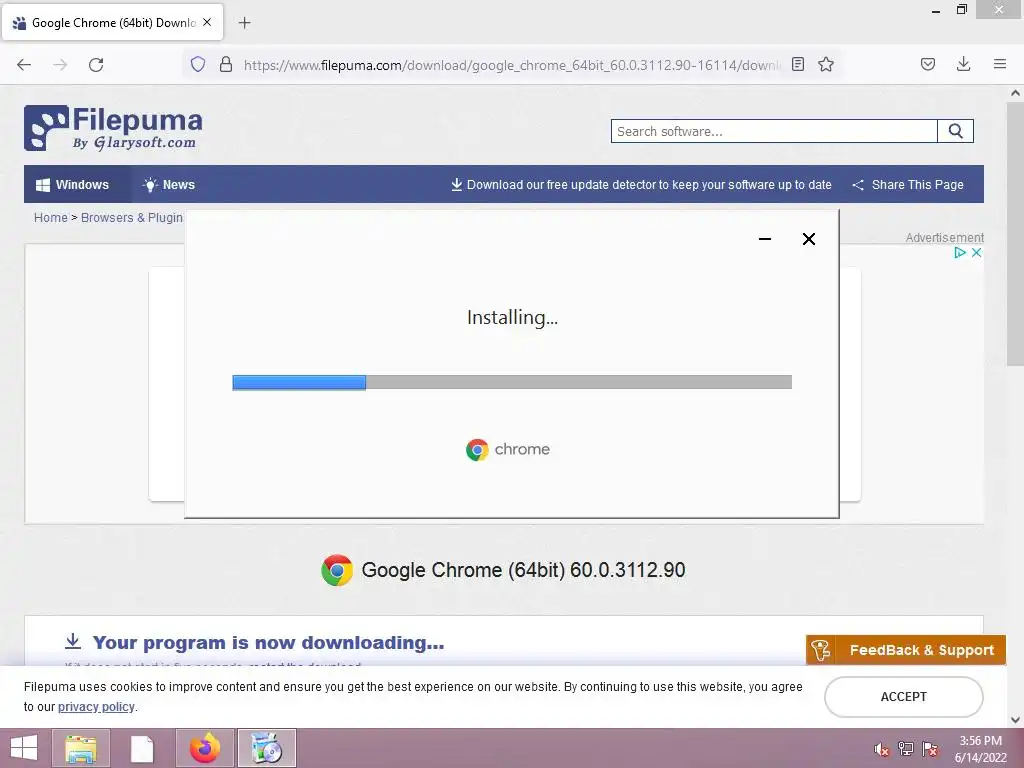Click the Google Chrome (64bit) 60.0.3112.90 heading
The height and width of the screenshot is (768, 1024).
point(523,570)
